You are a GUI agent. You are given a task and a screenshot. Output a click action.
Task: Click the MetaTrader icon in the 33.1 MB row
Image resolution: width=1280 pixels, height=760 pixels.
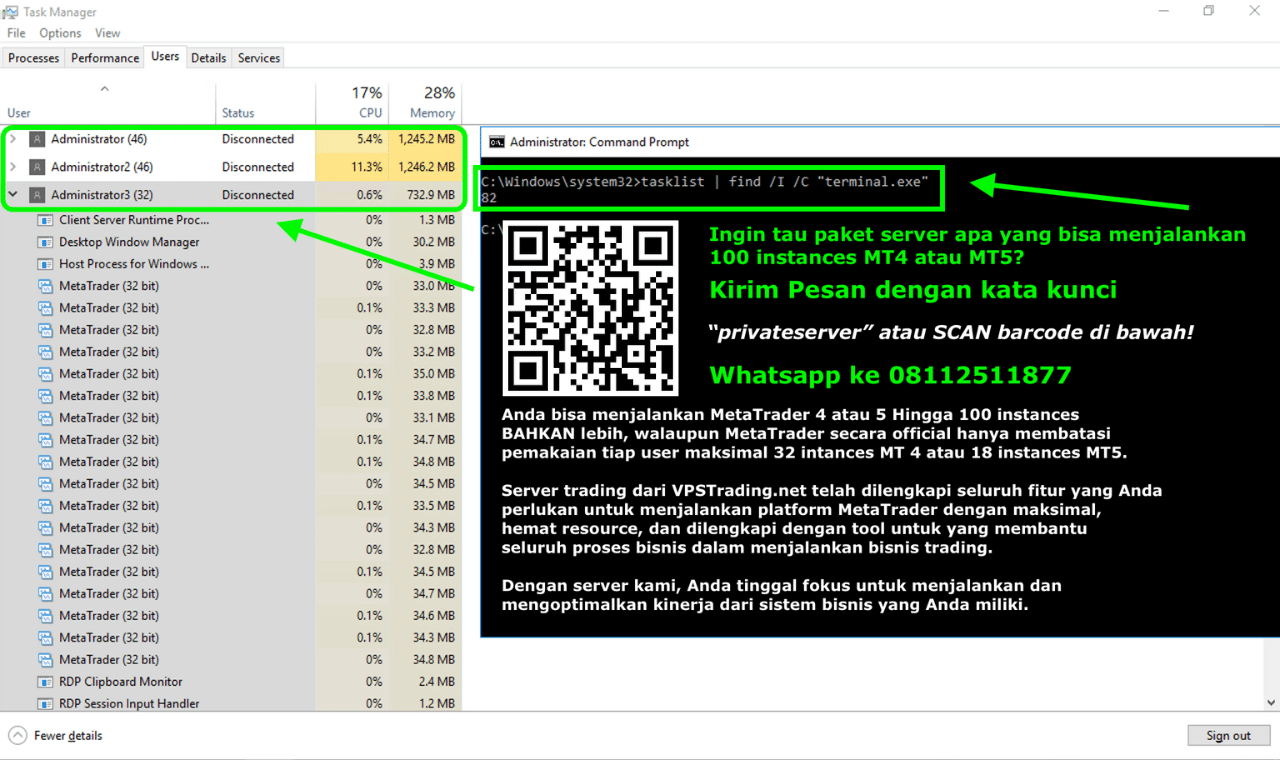click(x=45, y=418)
